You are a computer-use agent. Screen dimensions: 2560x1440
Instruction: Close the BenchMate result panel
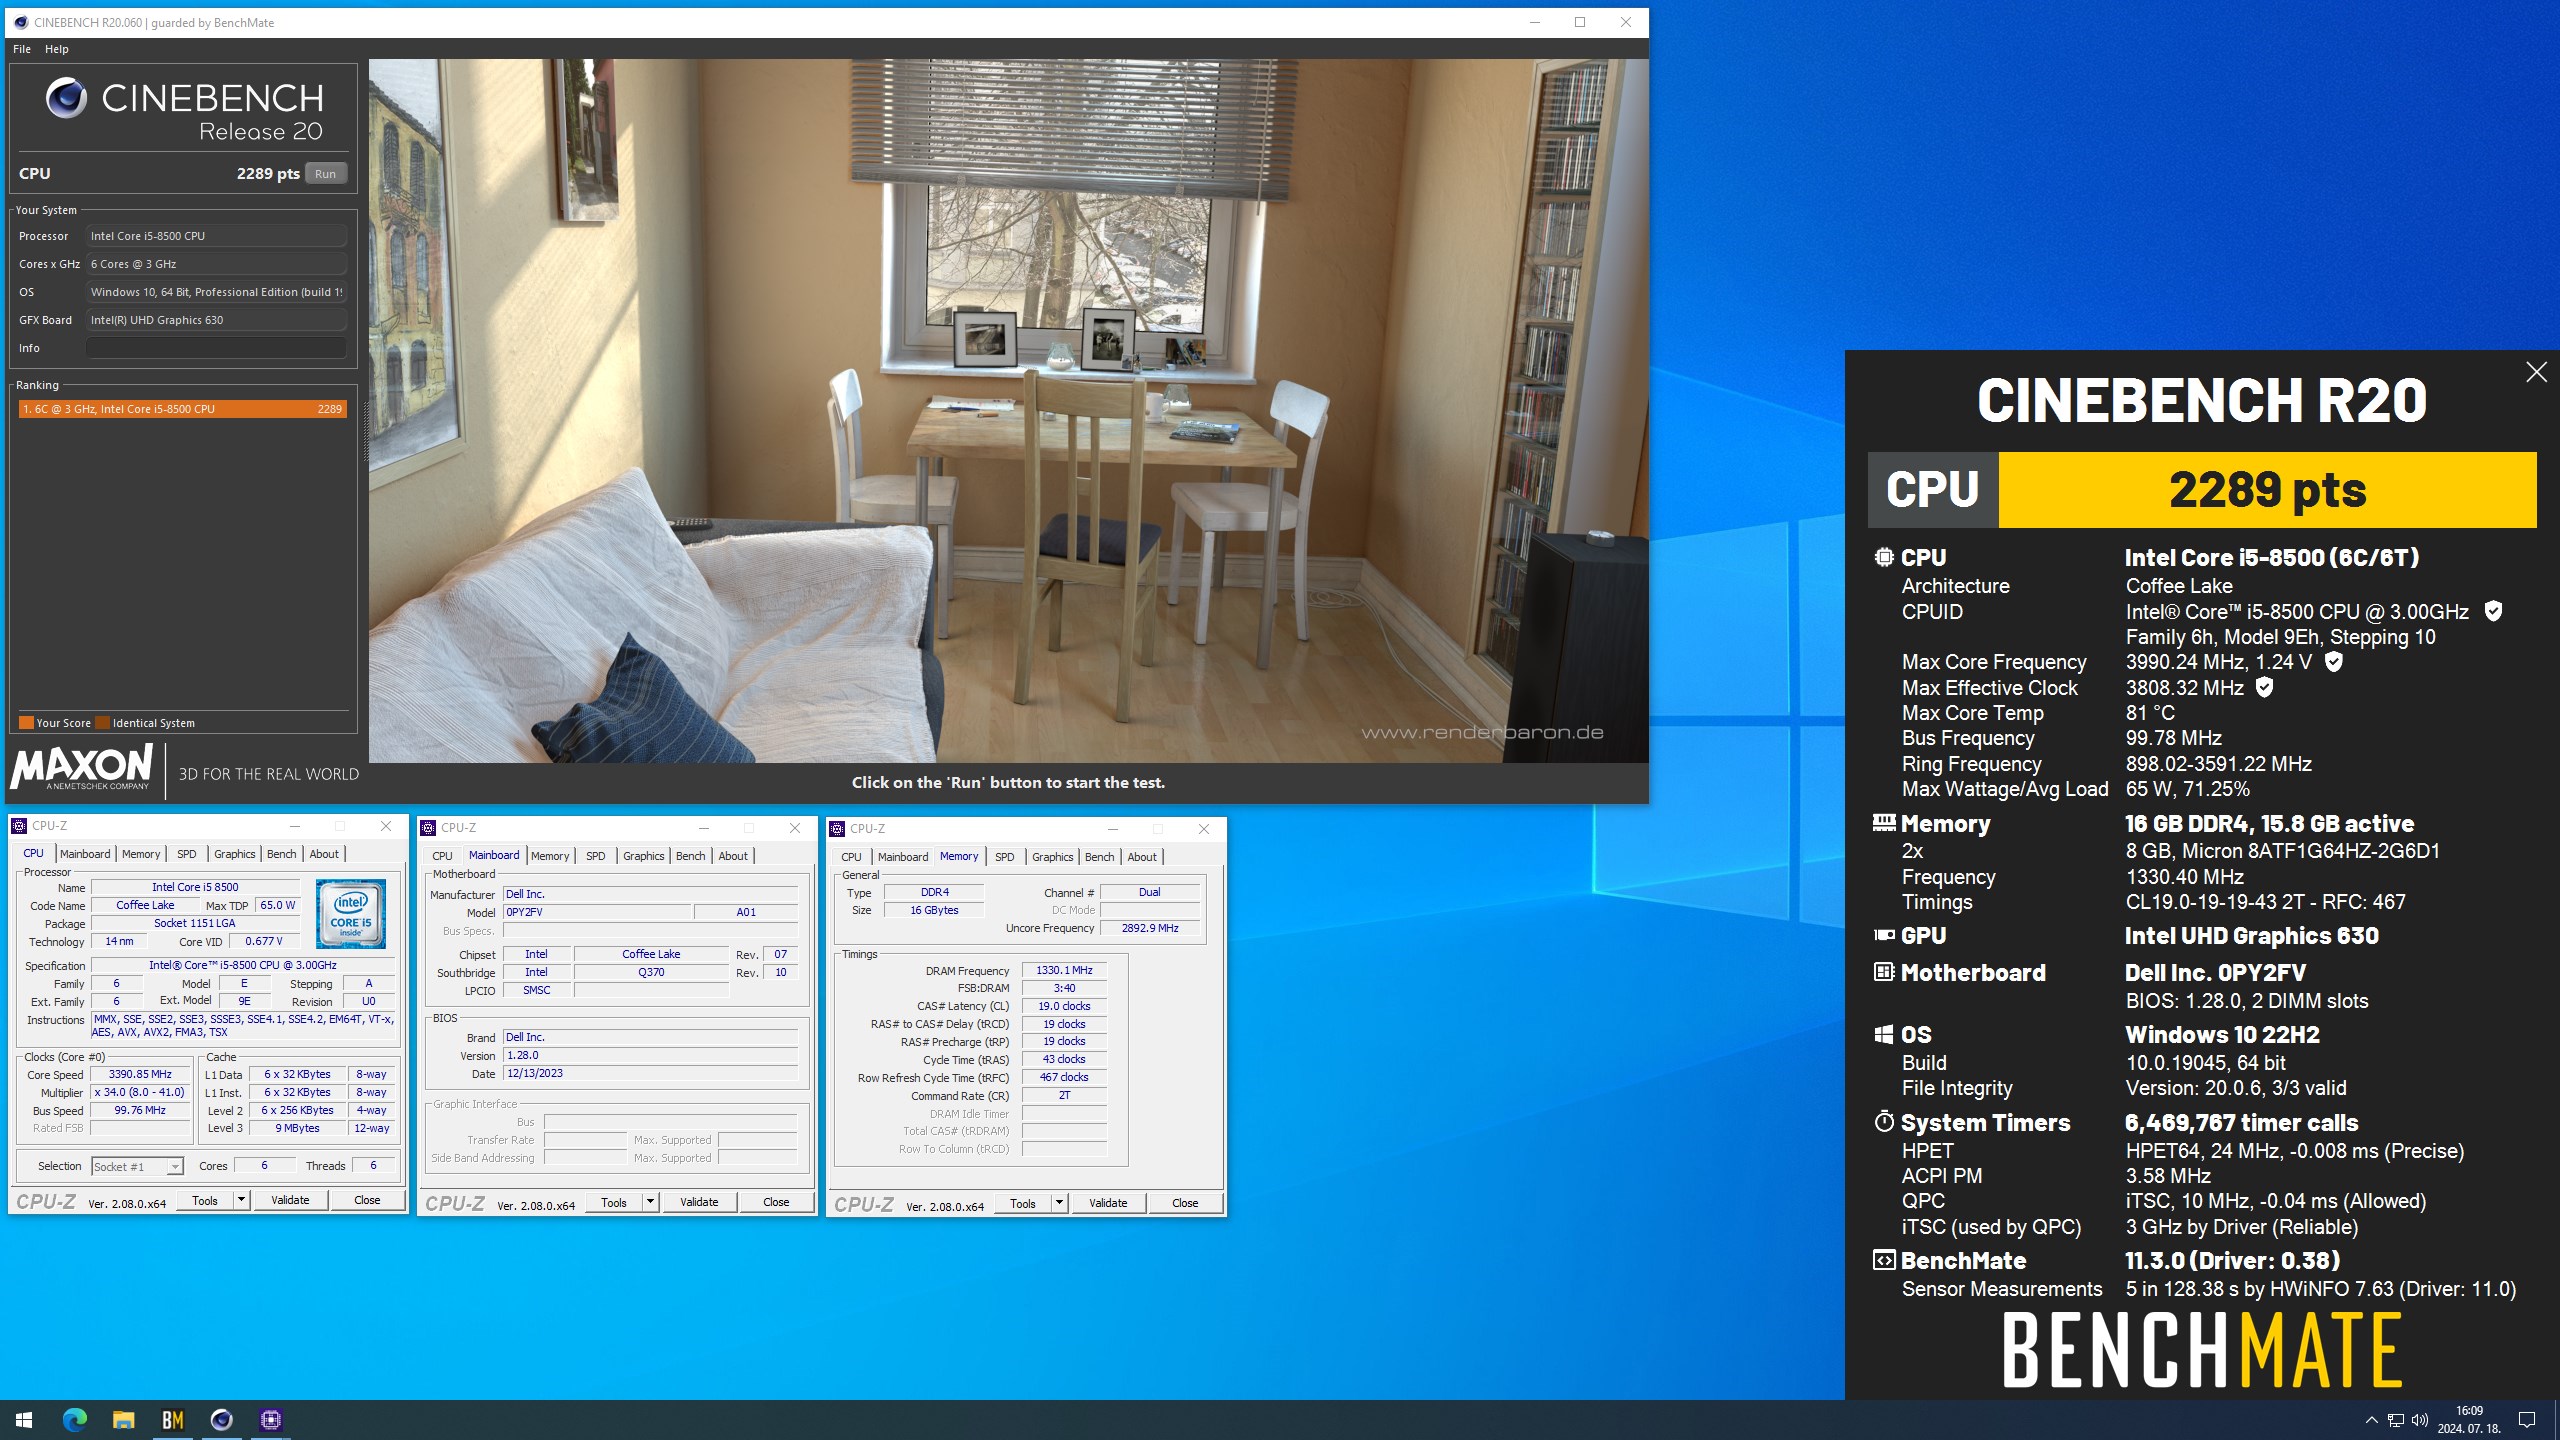(x=2536, y=372)
